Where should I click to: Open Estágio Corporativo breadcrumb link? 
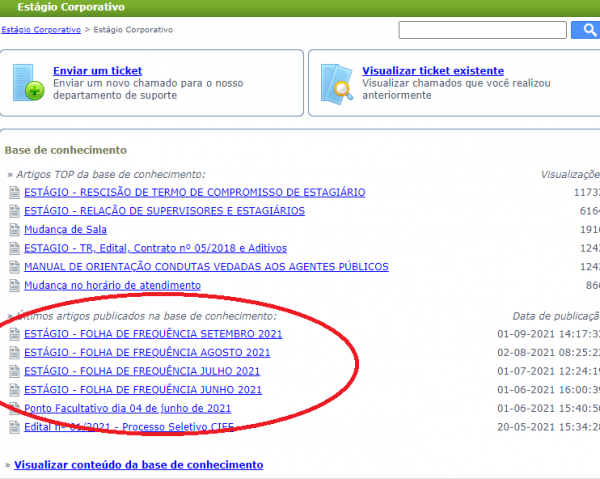click(x=41, y=30)
